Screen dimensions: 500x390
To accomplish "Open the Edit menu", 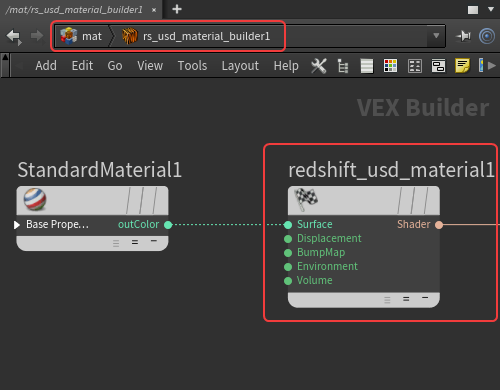I will (82, 66).
